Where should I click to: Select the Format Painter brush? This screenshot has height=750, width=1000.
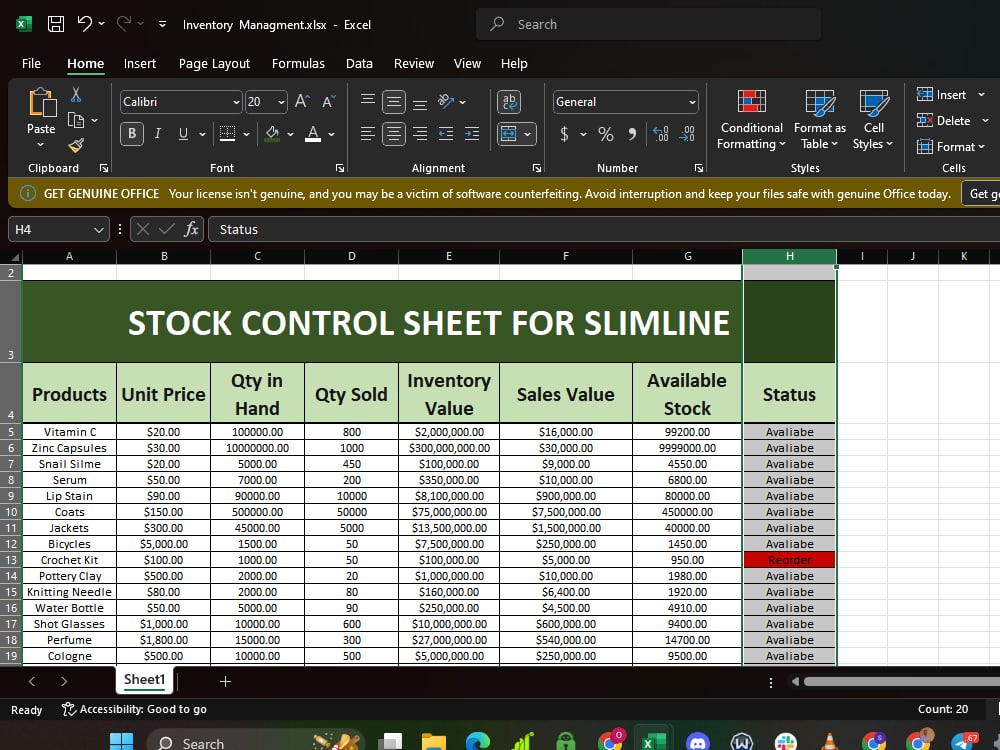pyautogui.click(x=76, y=145)
